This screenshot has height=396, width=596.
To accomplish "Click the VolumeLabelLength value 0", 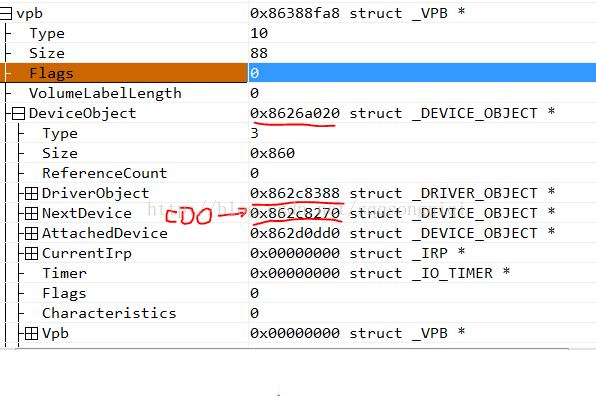I will pos(254,93).
